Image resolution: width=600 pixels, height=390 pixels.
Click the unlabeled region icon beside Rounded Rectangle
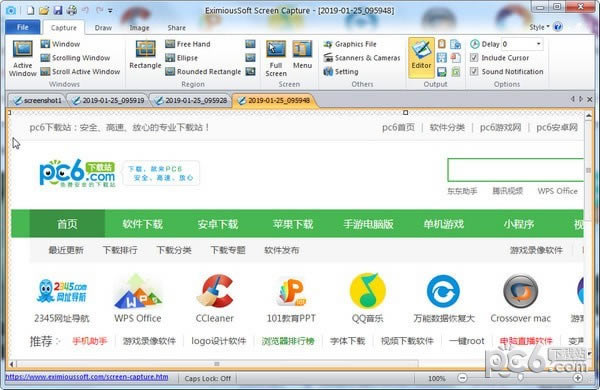pos(250,72)
